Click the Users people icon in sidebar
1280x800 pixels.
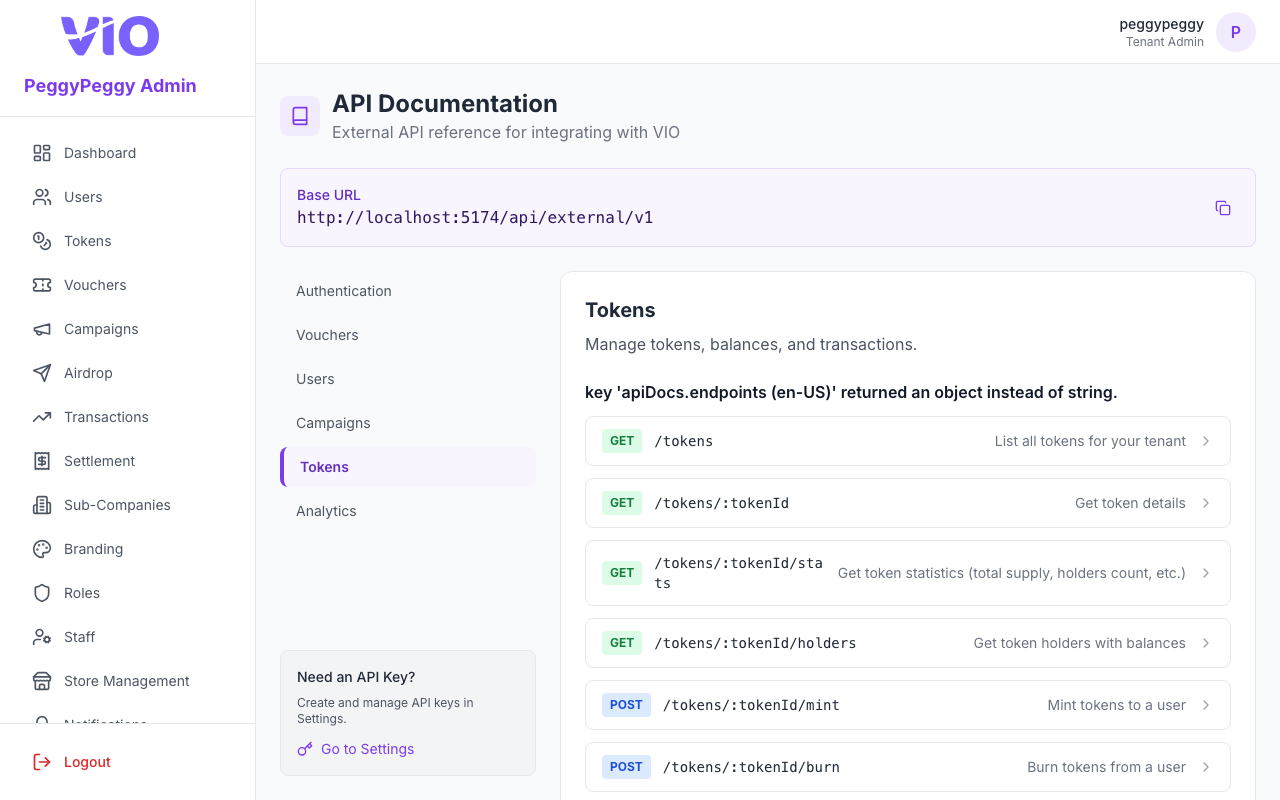[x=42, y=197]
